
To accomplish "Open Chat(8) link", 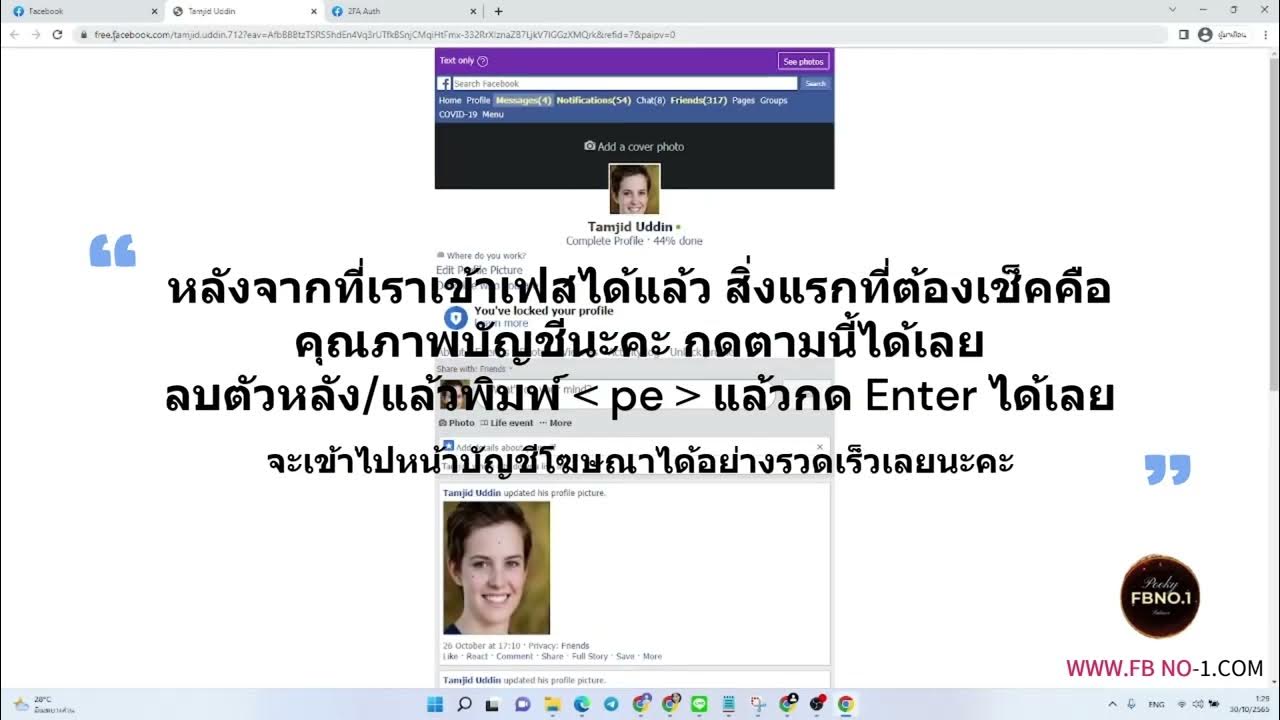I will [x=651, y=100].
